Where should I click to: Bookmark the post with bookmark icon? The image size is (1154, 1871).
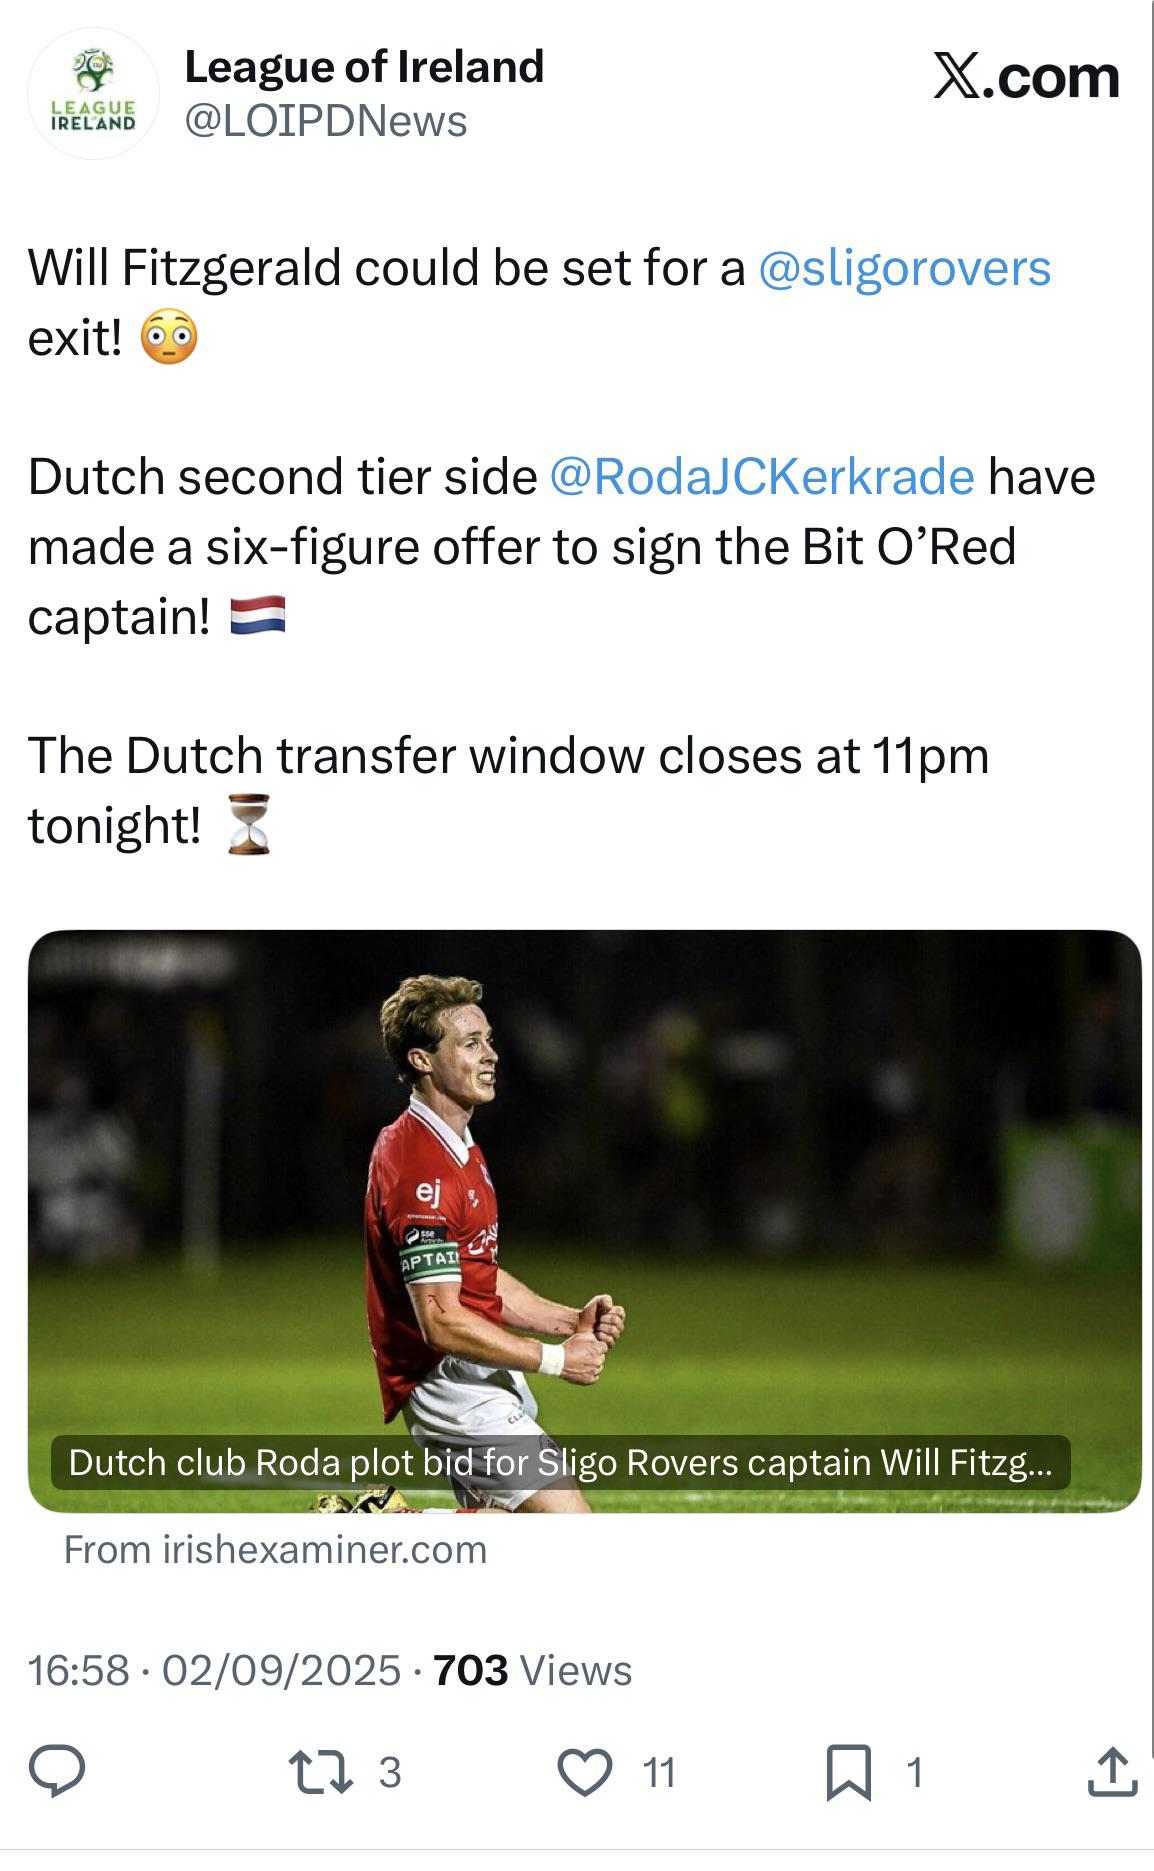849,1773
